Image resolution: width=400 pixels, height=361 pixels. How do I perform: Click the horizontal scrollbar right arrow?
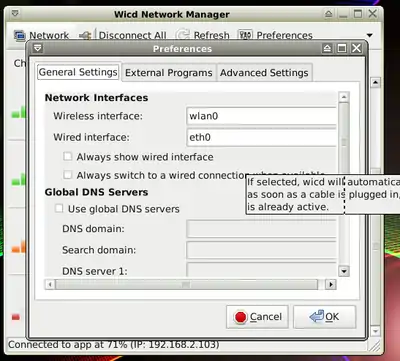click(331, 284)
